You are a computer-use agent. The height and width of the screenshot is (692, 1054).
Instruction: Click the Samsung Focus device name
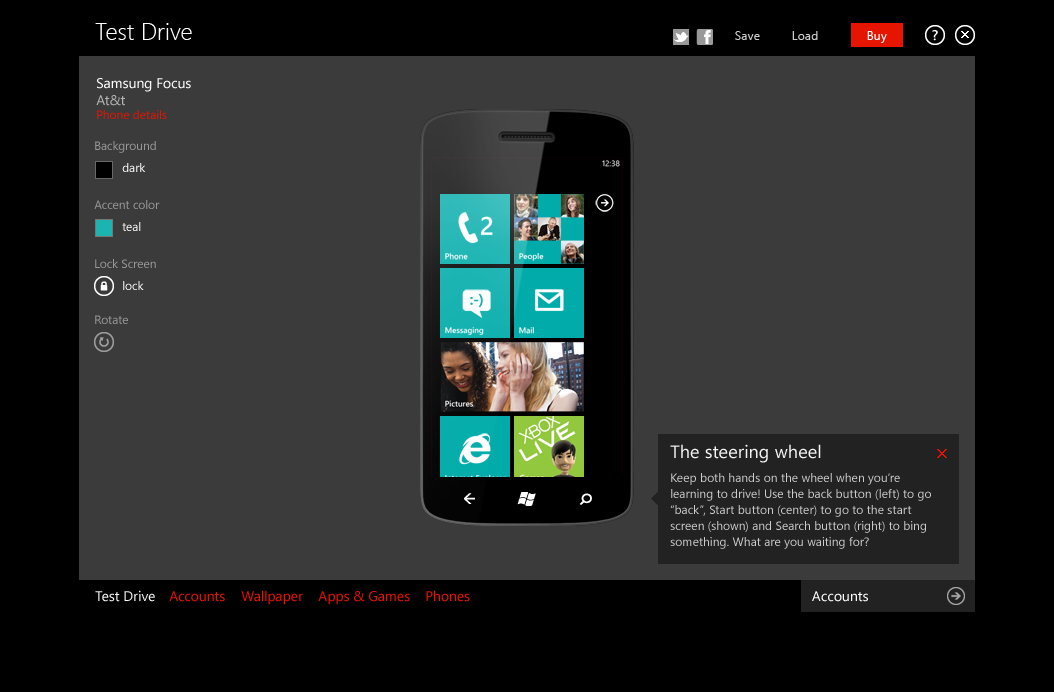click(143, 83)
